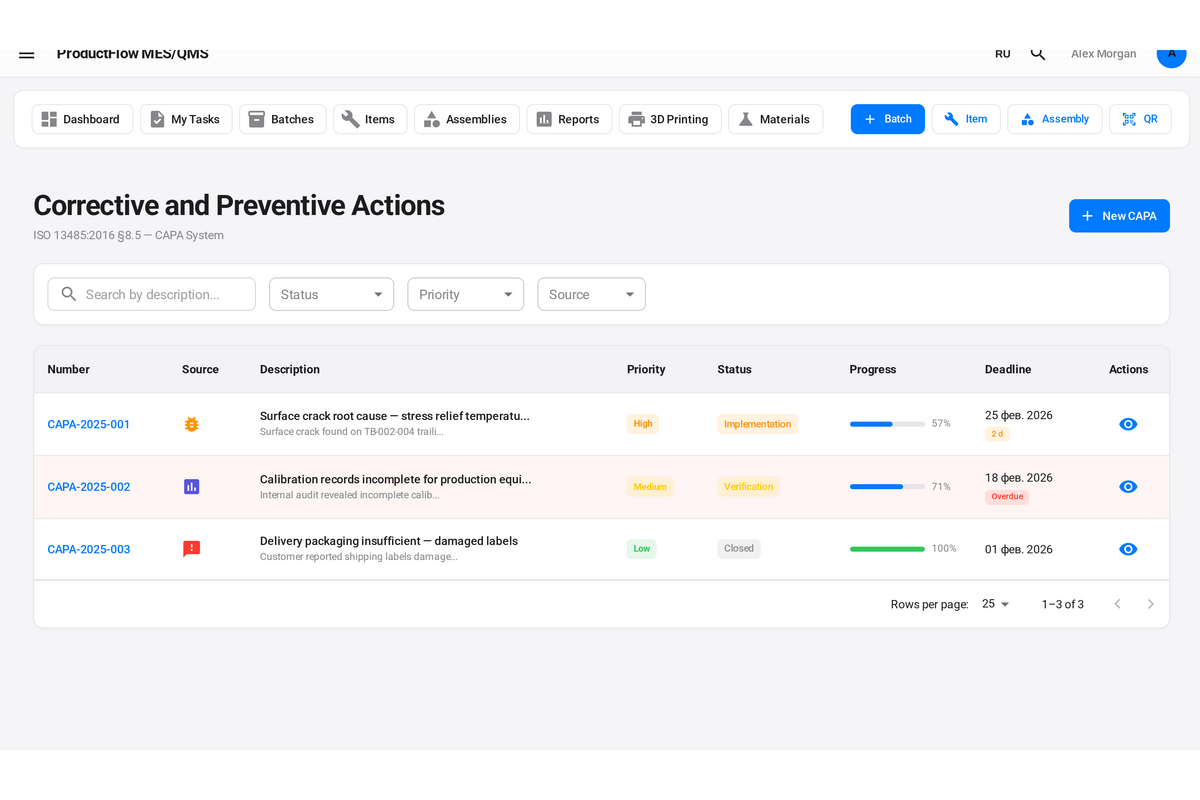Image resolution: width=1200 pixels, height=800 pixels.
Task: Open the Status filter dropdown
Action: coord(331,294)
